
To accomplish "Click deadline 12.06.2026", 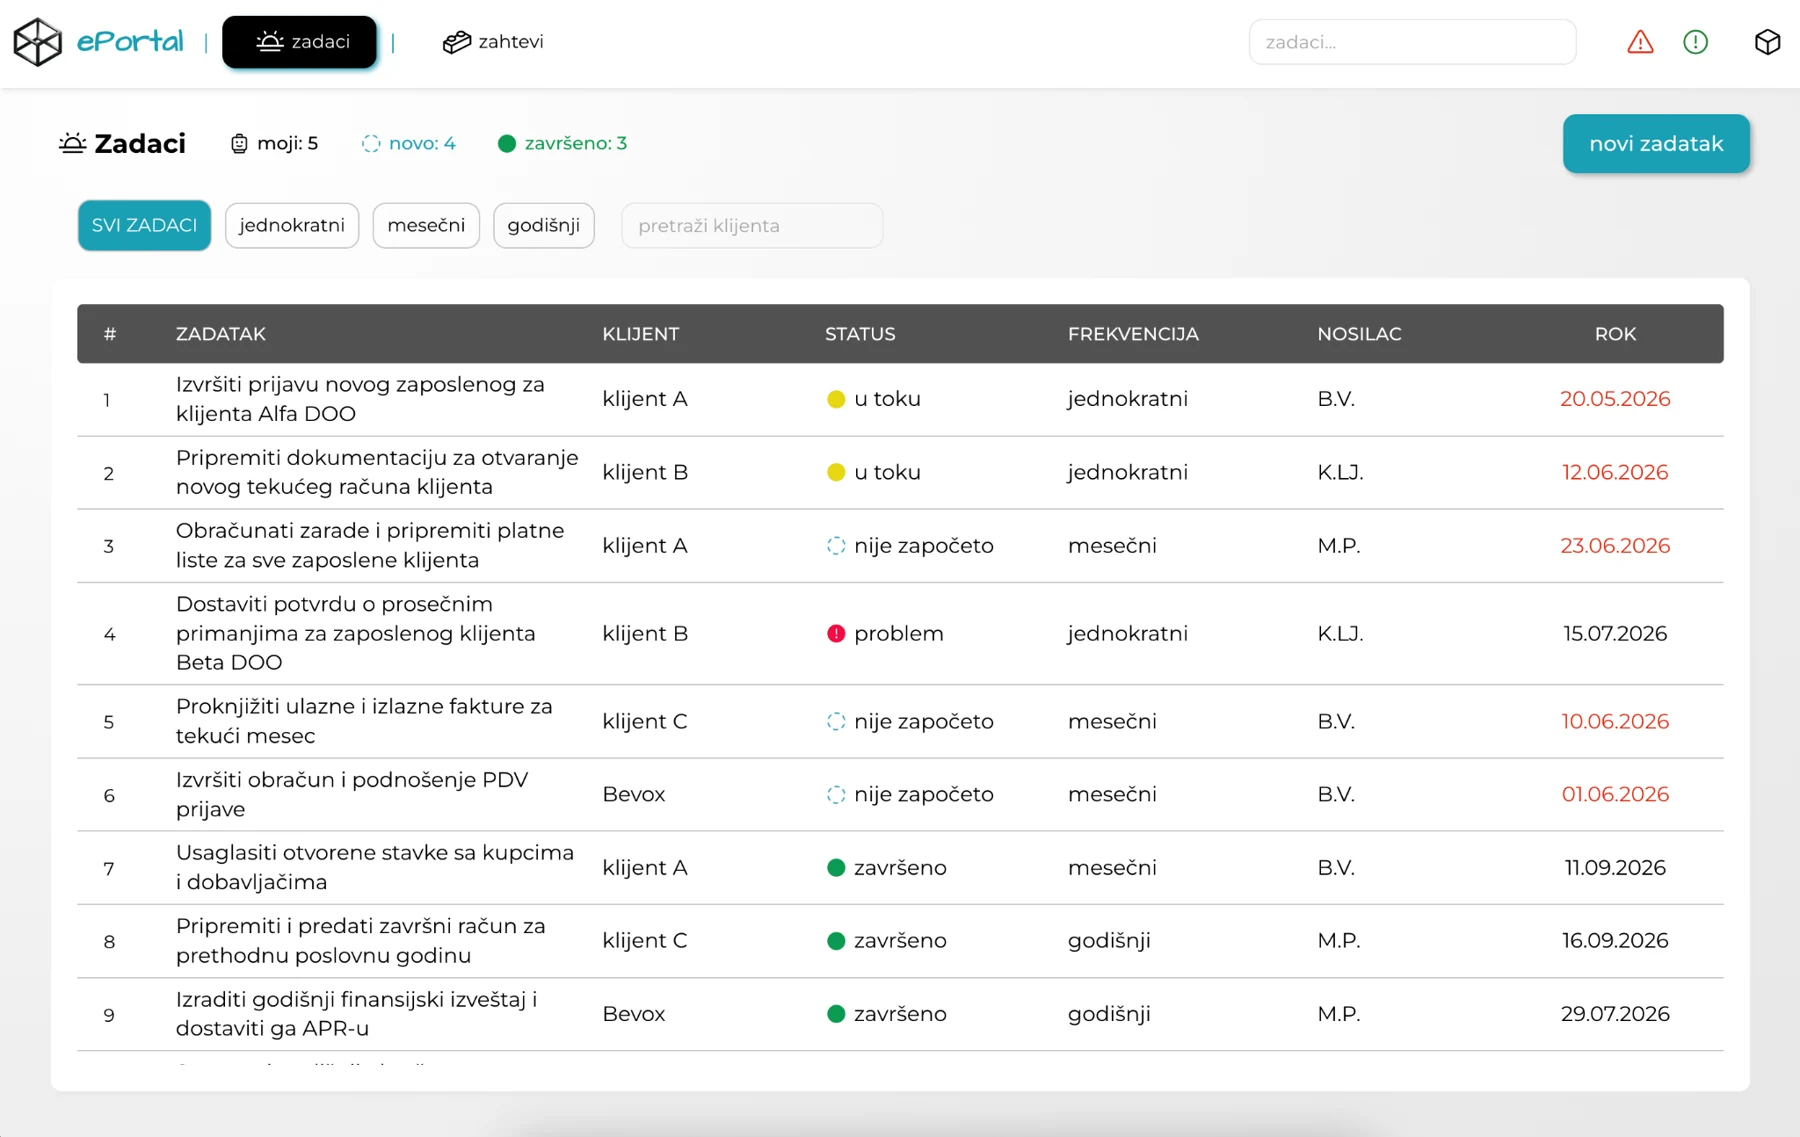I will [1615, 472].
